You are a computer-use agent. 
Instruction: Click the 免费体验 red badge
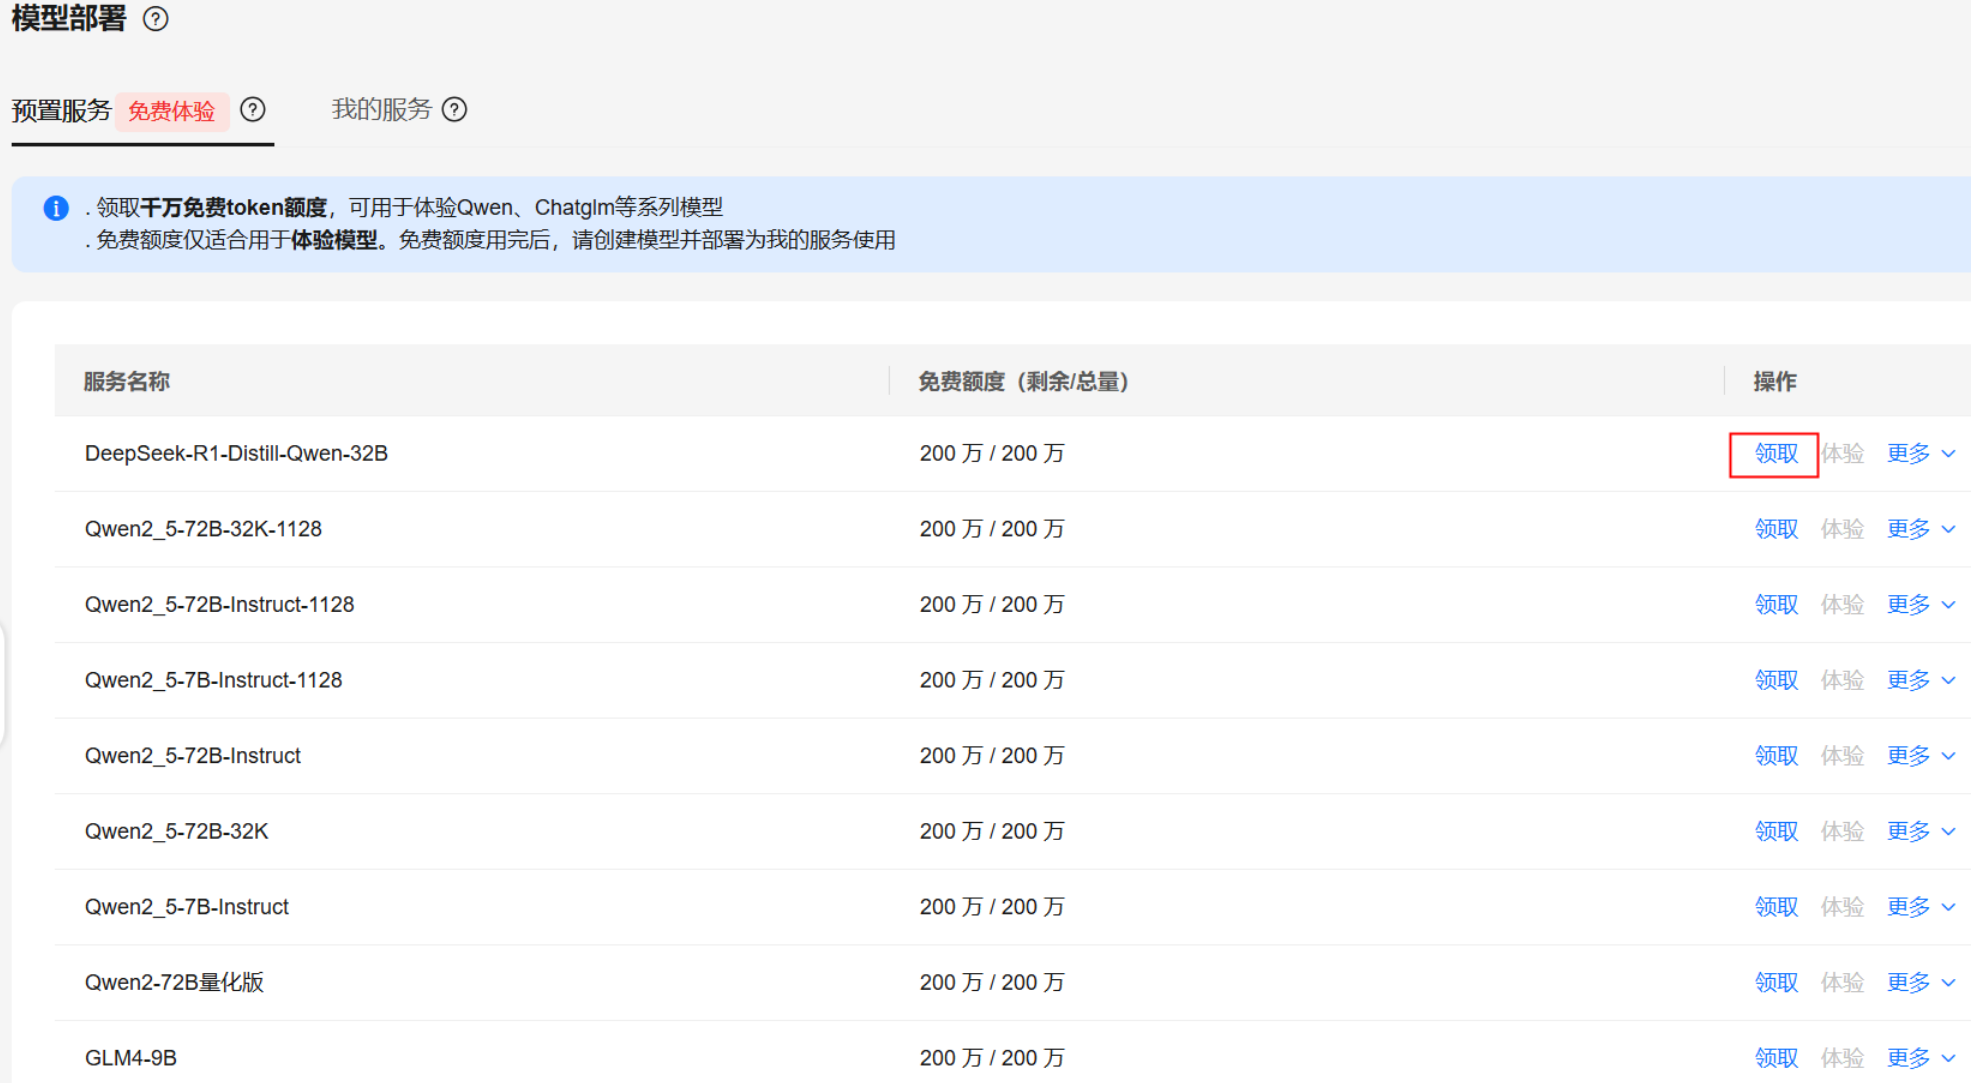click(172, 111)
